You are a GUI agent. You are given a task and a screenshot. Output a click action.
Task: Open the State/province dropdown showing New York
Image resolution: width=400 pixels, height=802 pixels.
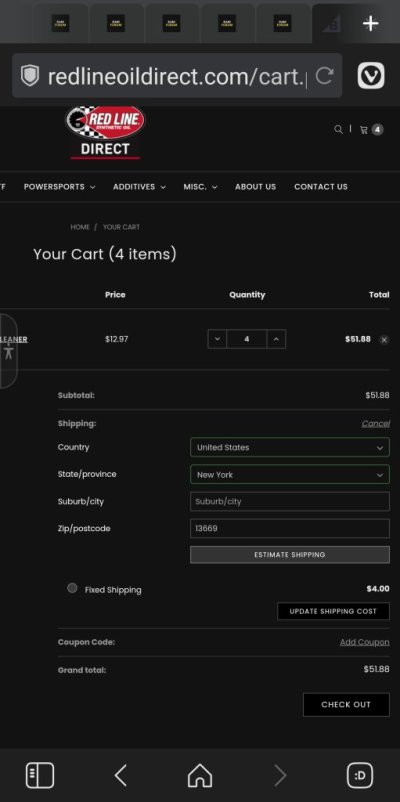[290, 474]
